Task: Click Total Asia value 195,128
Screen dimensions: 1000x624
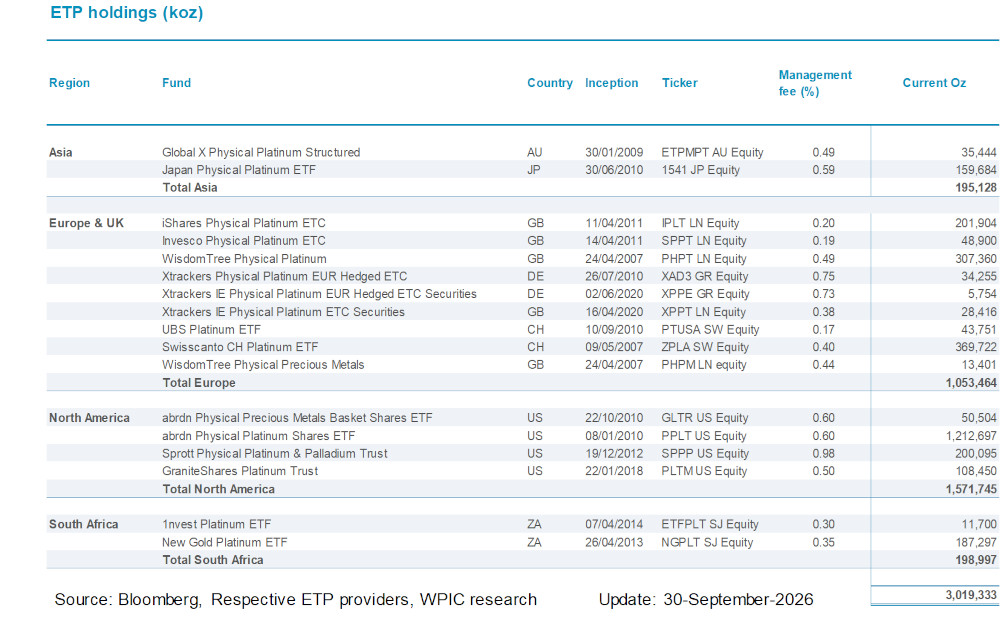Action: (976, 188)
